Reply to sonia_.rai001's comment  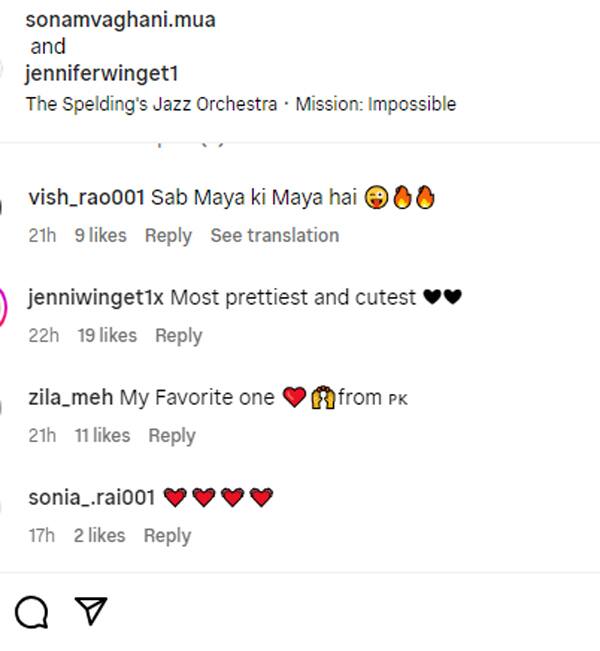coord(167,535)
